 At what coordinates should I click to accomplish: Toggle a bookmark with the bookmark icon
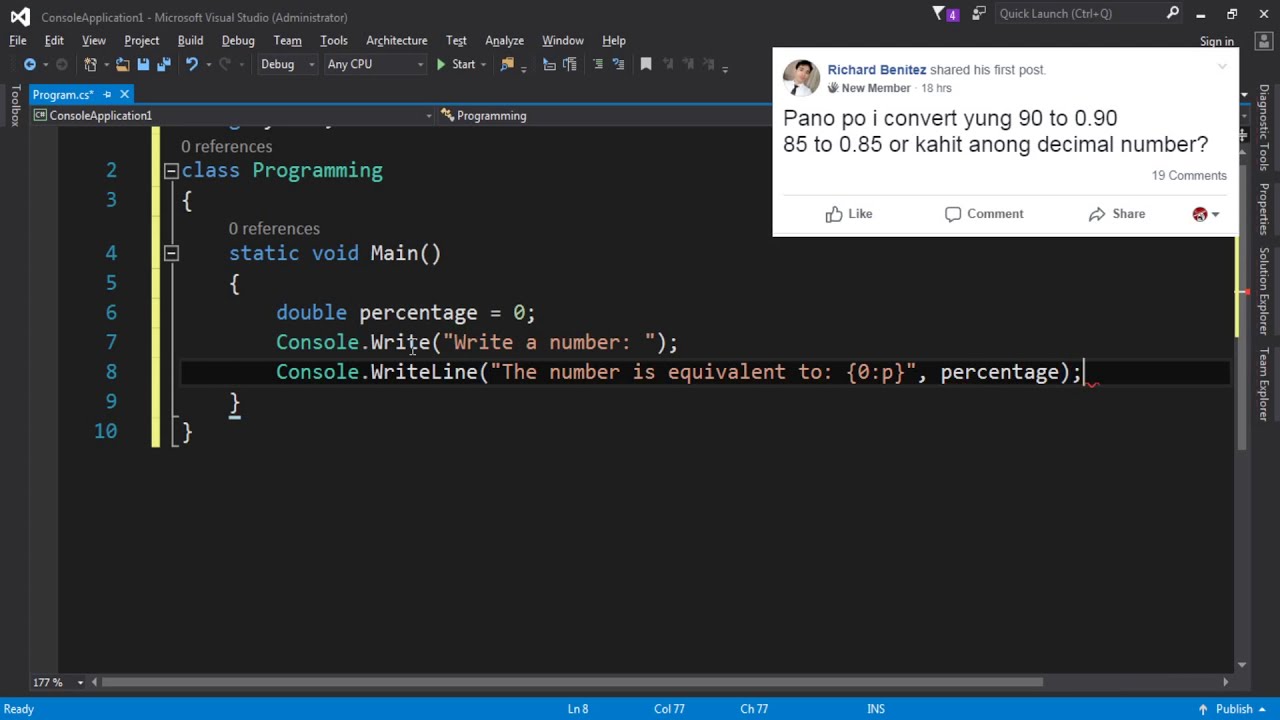pyautogui.click(x=646, y=64)
